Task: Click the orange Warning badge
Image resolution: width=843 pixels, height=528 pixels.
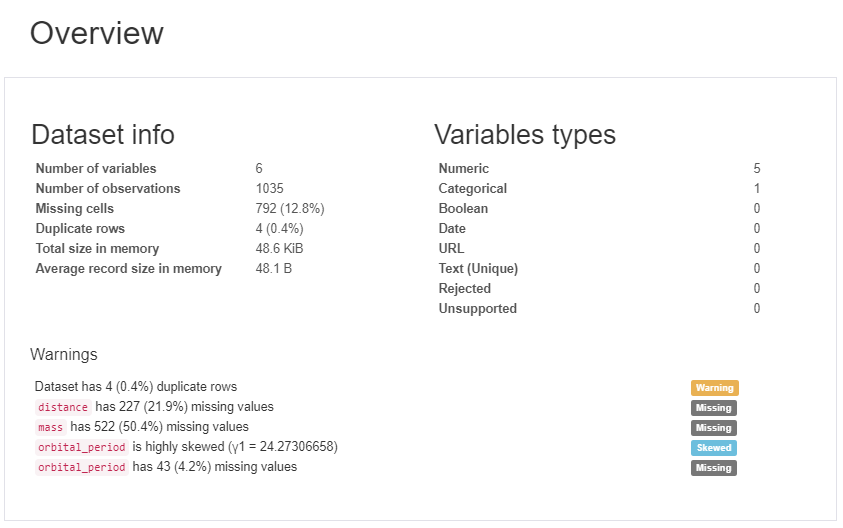Action: [x=714, y=388]
